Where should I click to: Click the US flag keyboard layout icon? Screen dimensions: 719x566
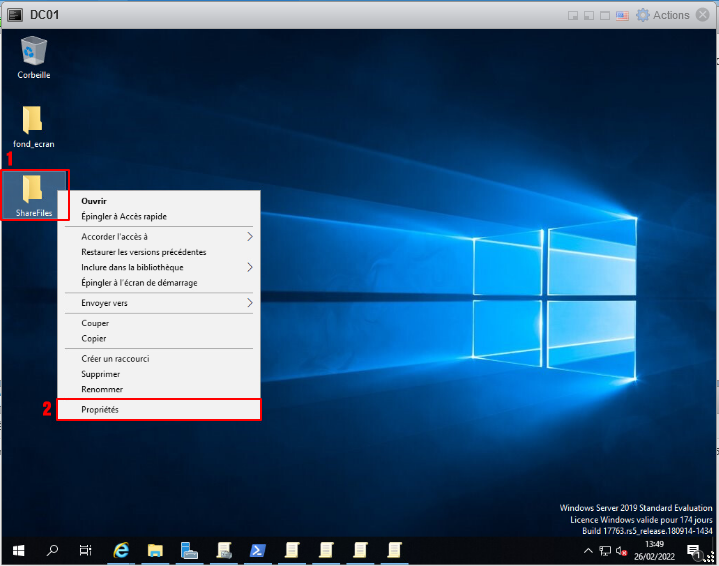[x=622, y=15]
